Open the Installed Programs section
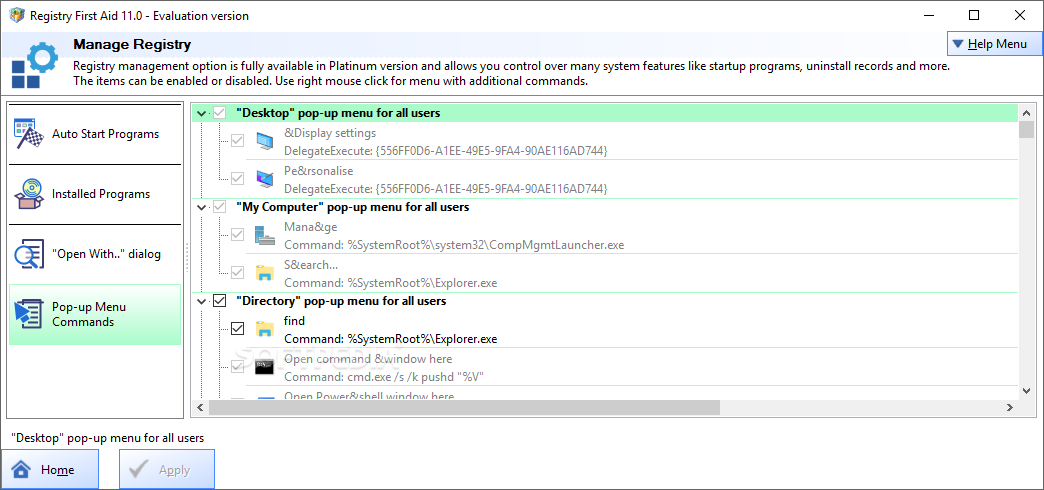 [95, 194]
